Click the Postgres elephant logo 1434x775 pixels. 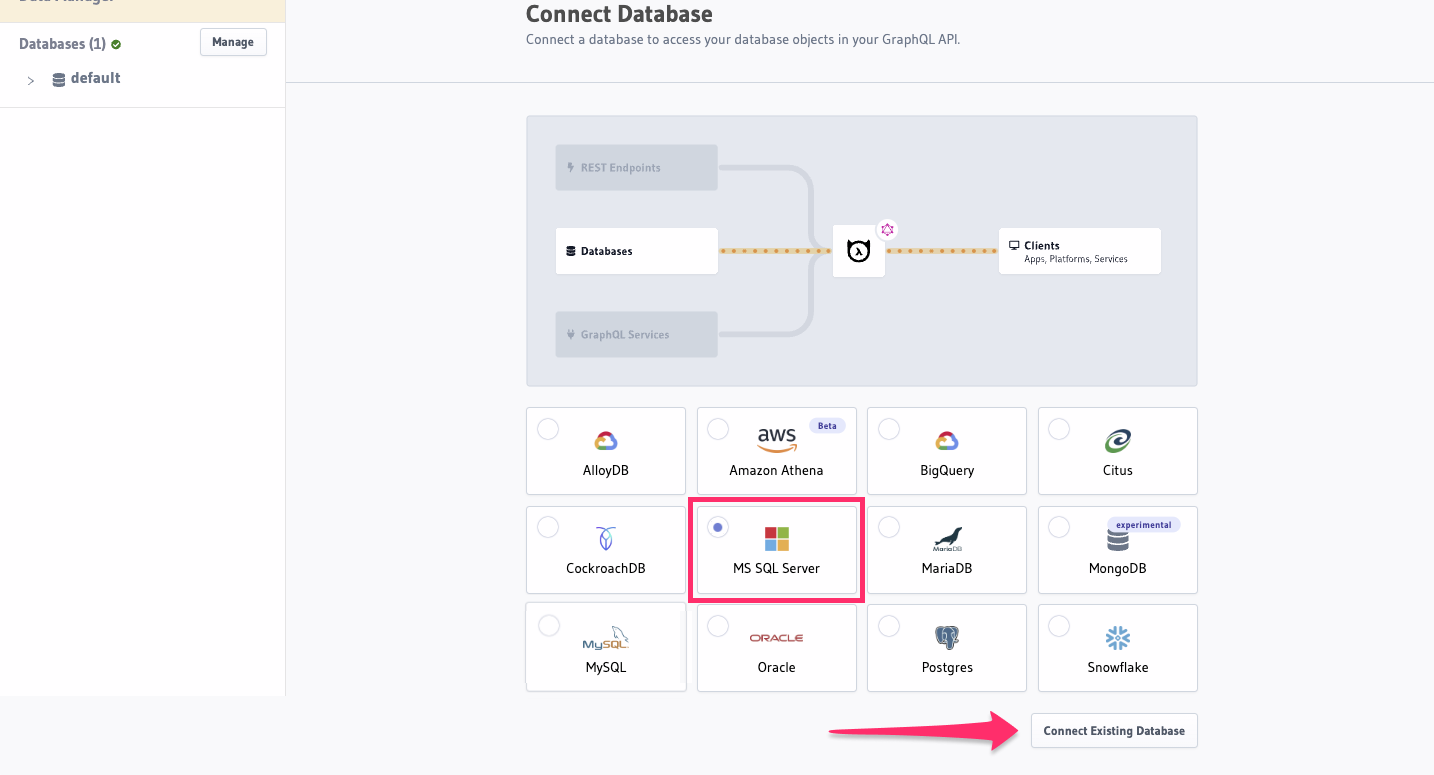(947, 638)
